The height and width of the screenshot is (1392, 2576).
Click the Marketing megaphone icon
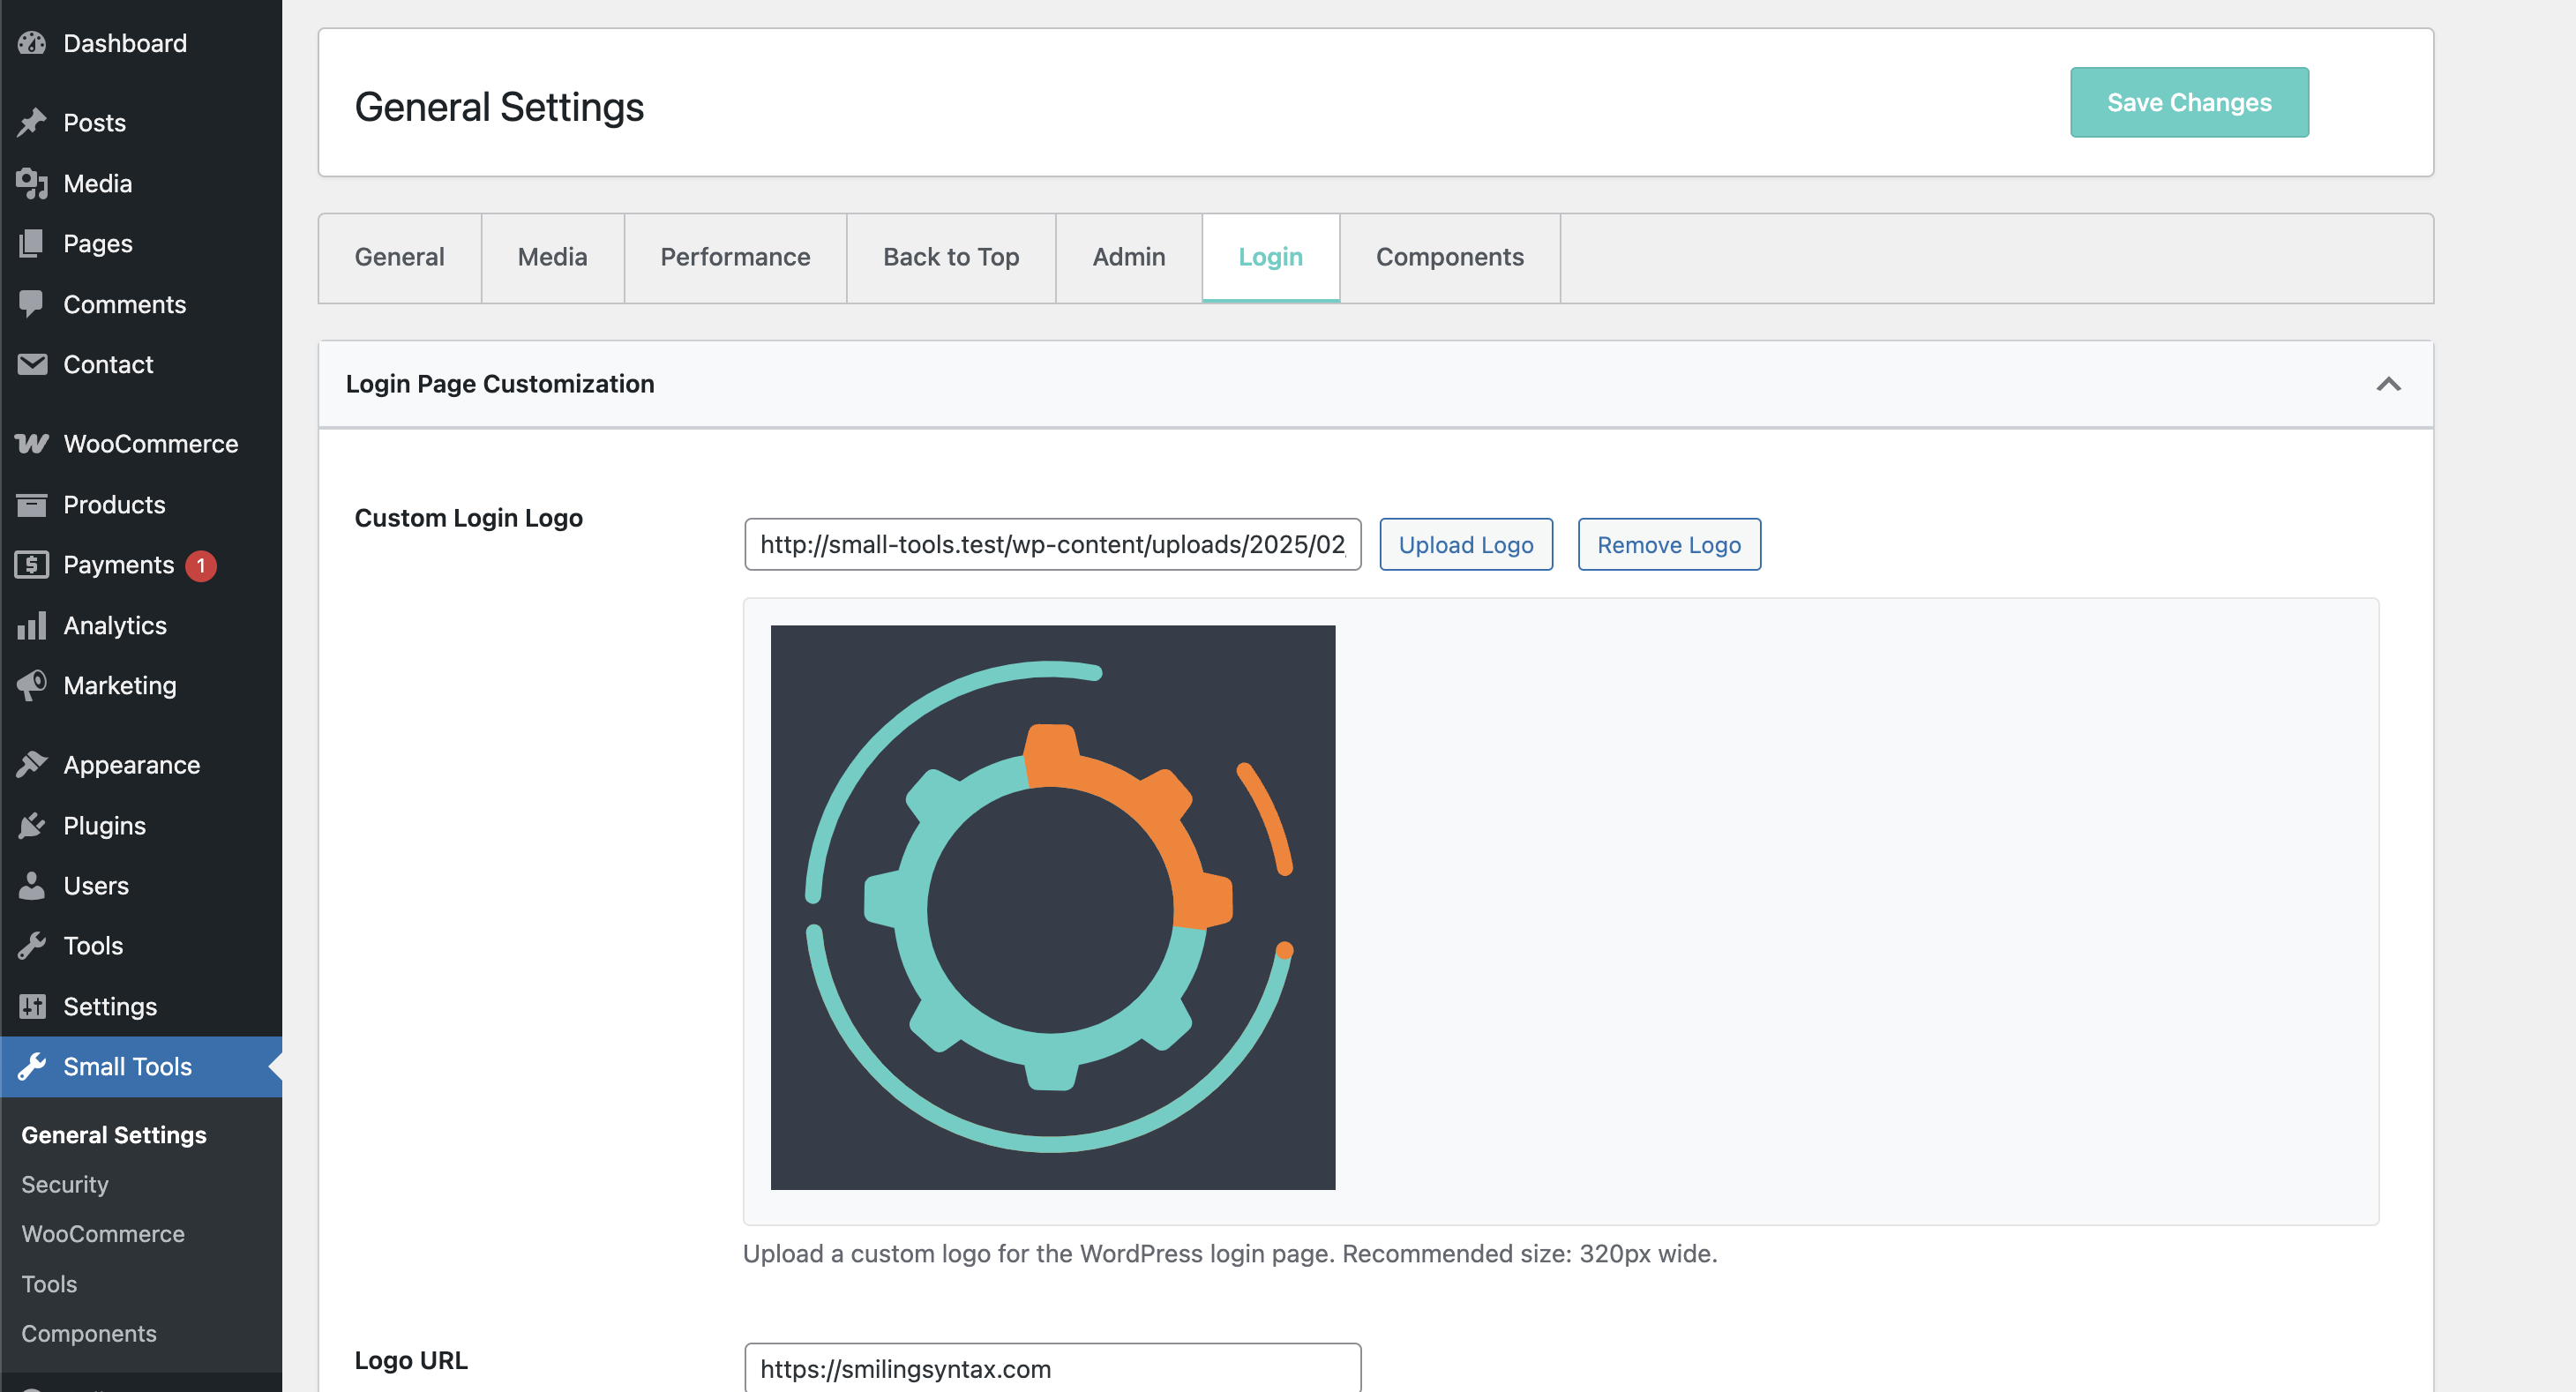(x=32, y=685)
